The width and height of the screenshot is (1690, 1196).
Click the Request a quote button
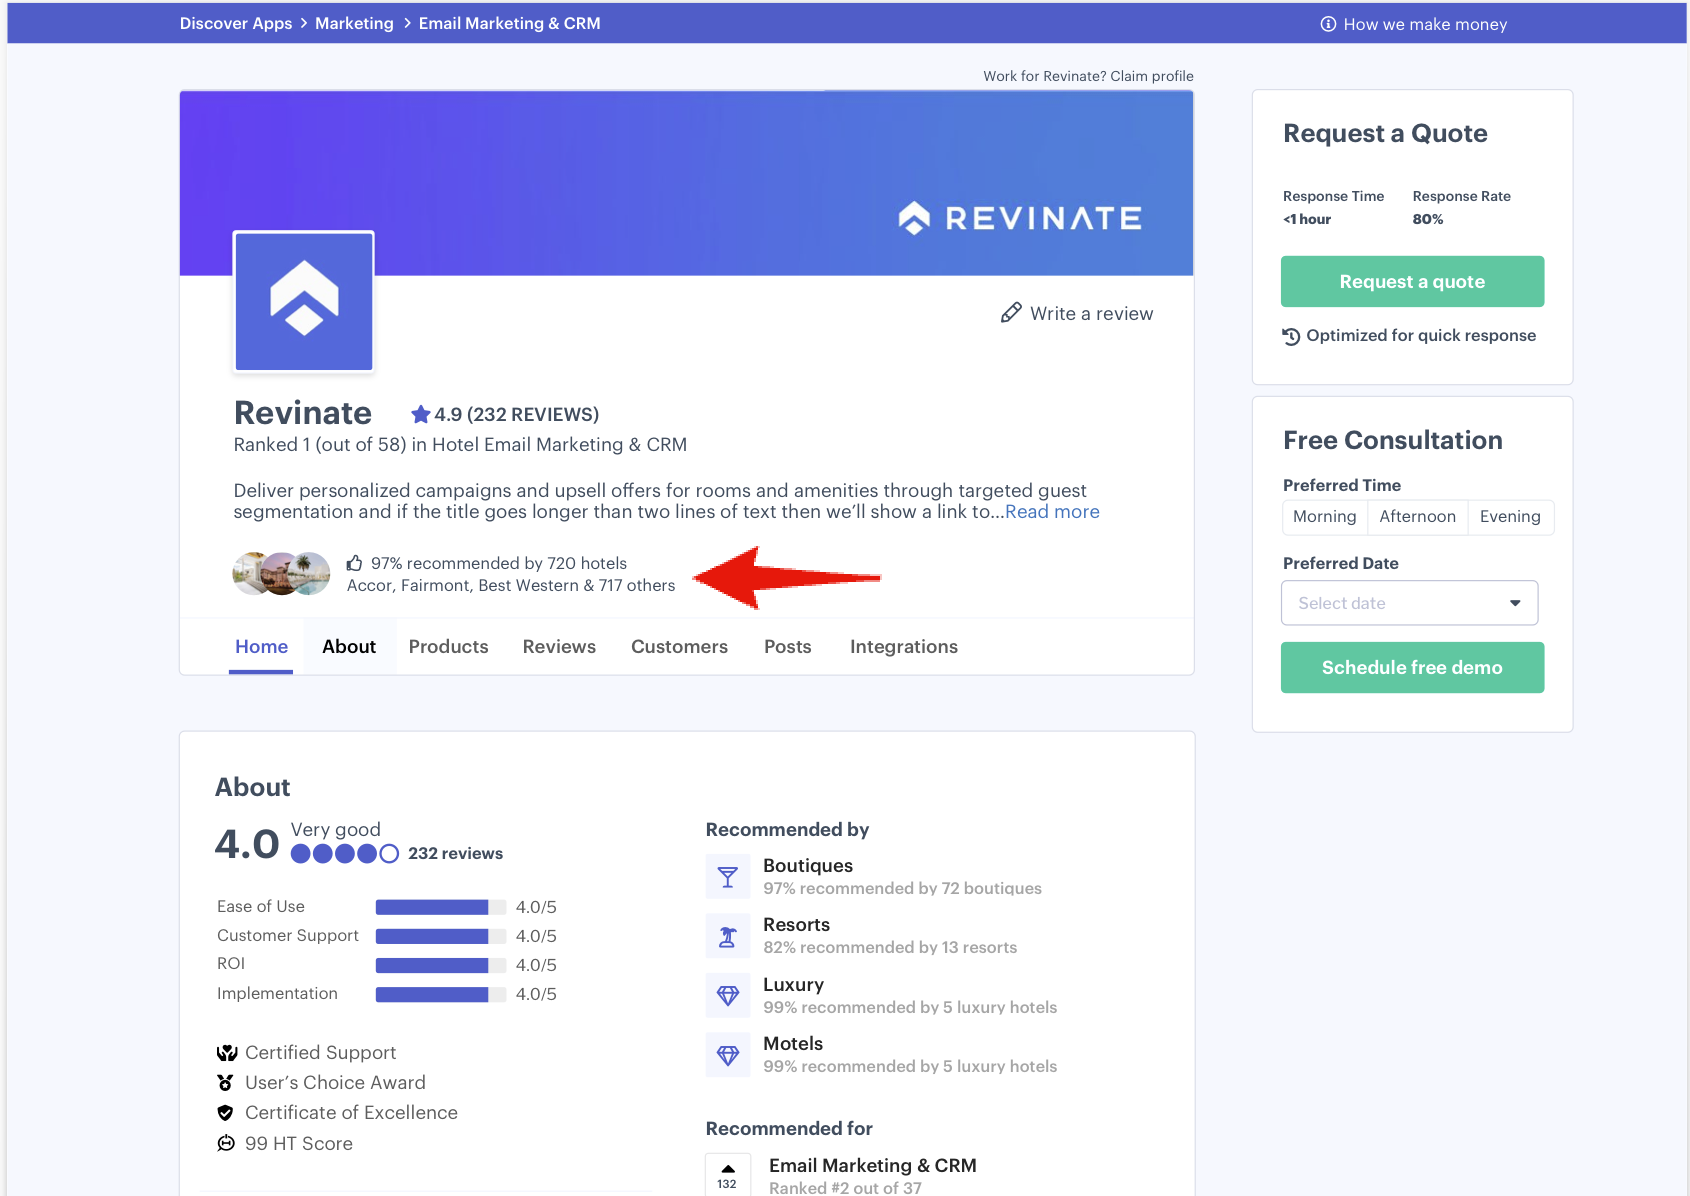1412,282
